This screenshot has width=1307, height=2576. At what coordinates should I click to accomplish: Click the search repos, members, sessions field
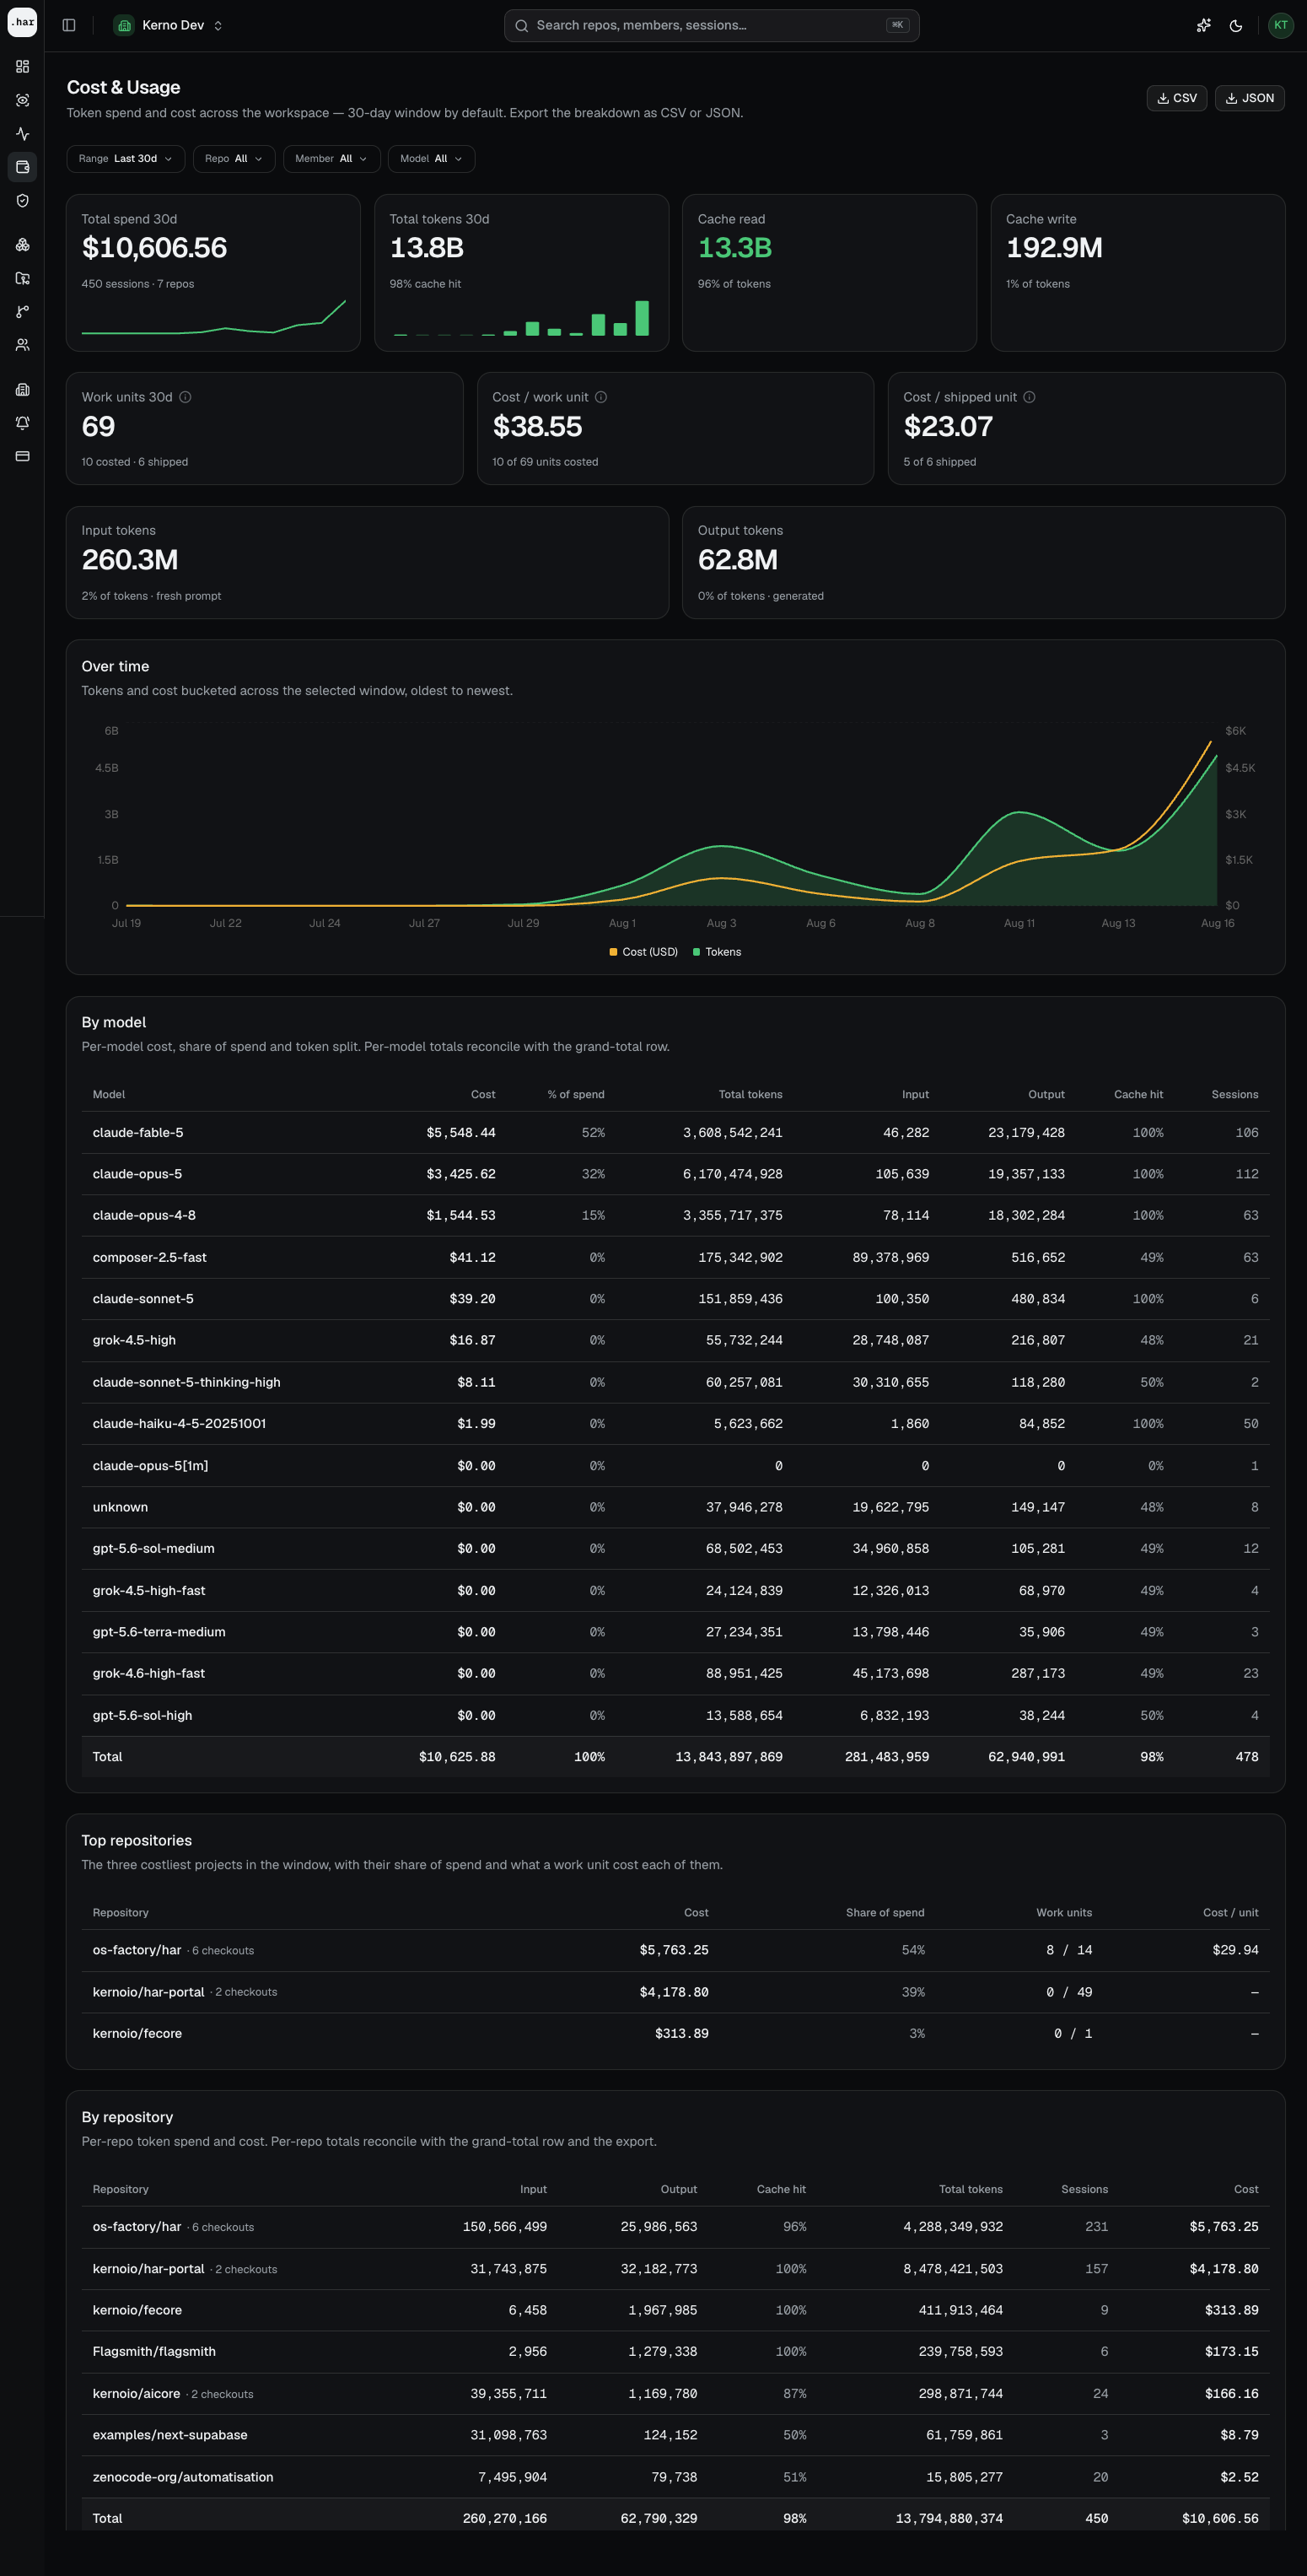click(x=711, y=25)
